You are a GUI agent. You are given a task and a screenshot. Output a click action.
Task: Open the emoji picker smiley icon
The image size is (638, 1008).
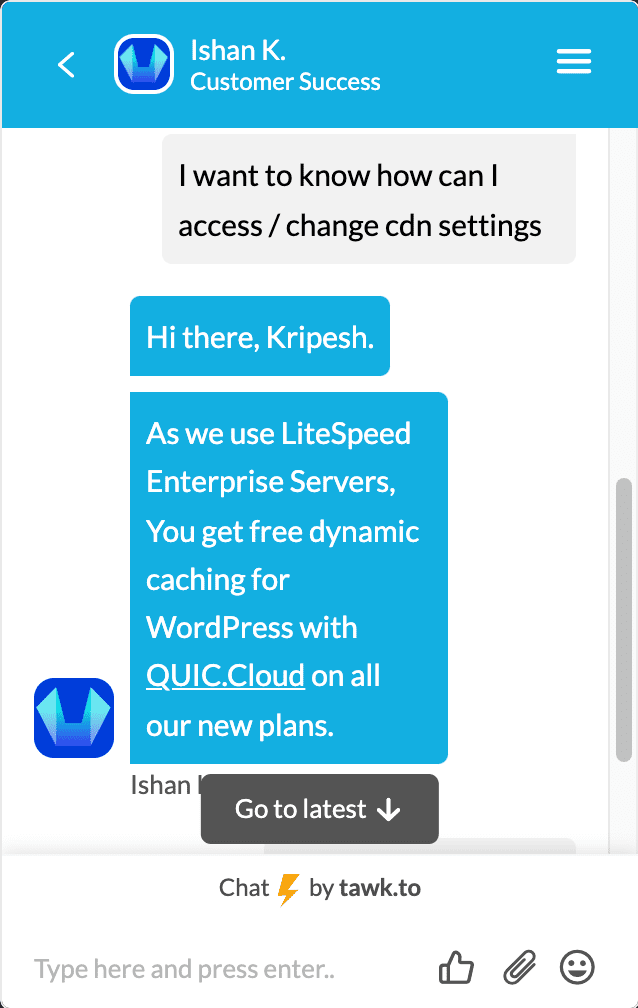[577, 967]
